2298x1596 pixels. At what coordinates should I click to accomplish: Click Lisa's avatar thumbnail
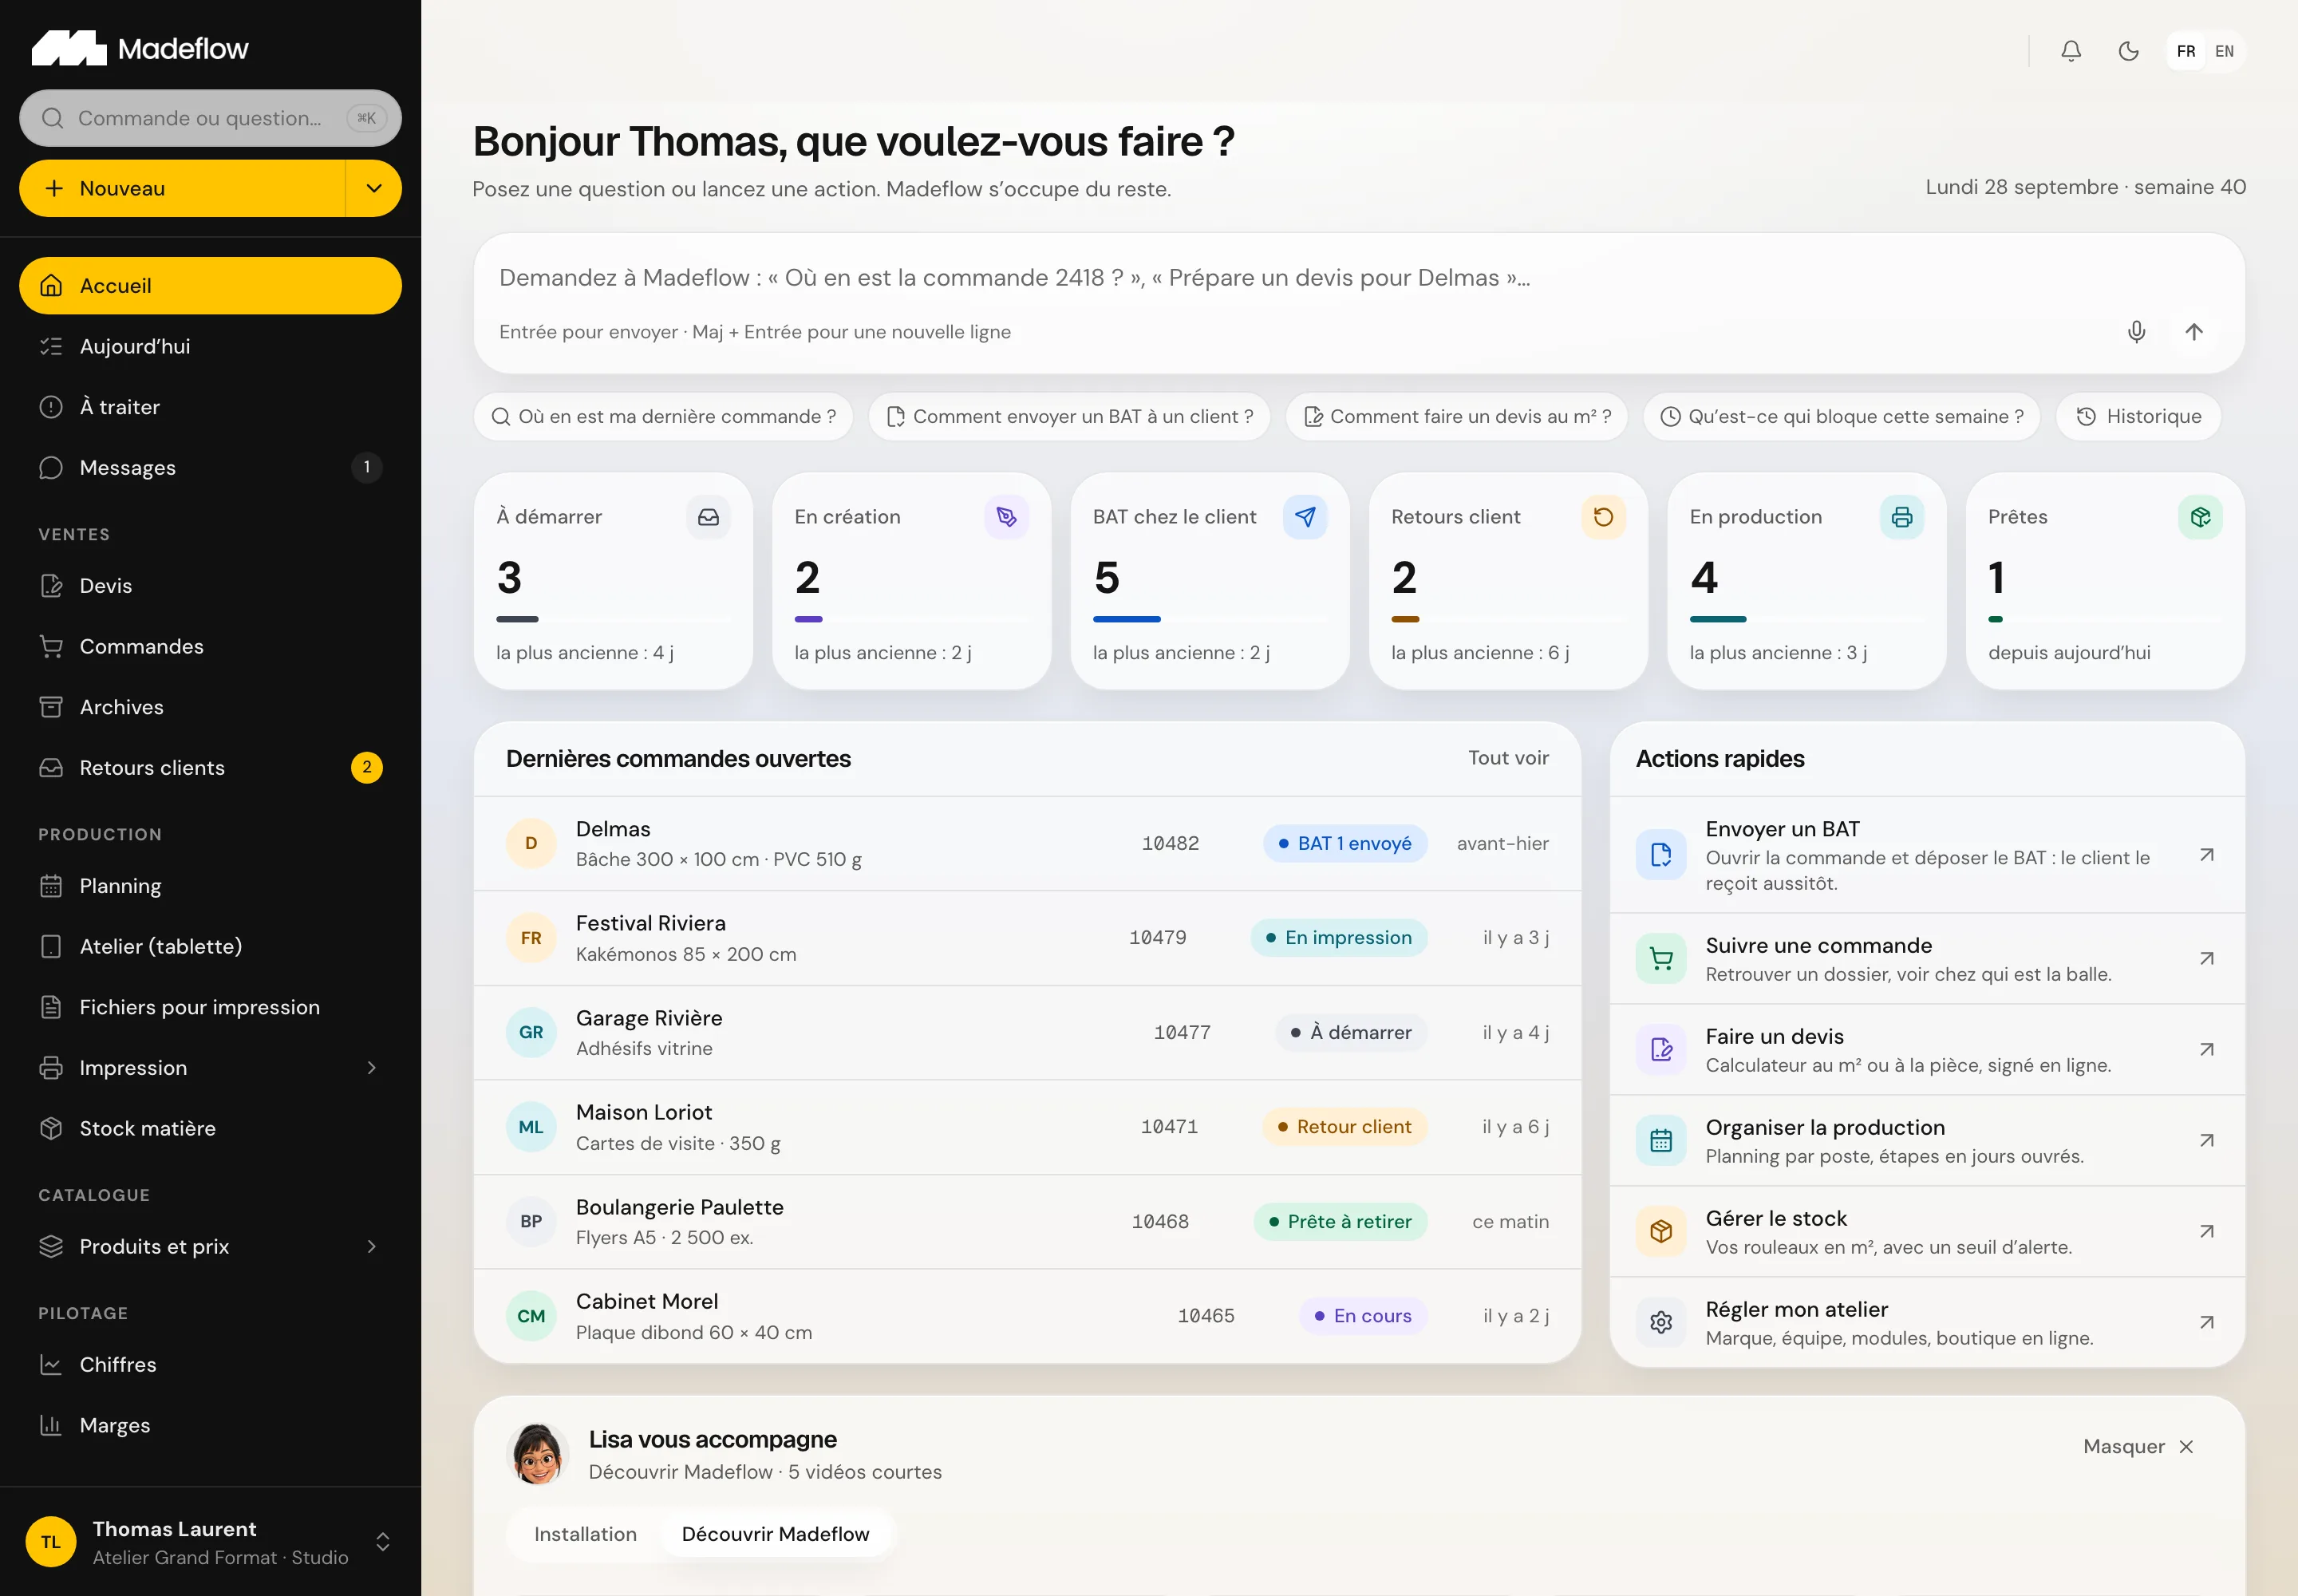pyautogui.click(x=538, y=1455)
